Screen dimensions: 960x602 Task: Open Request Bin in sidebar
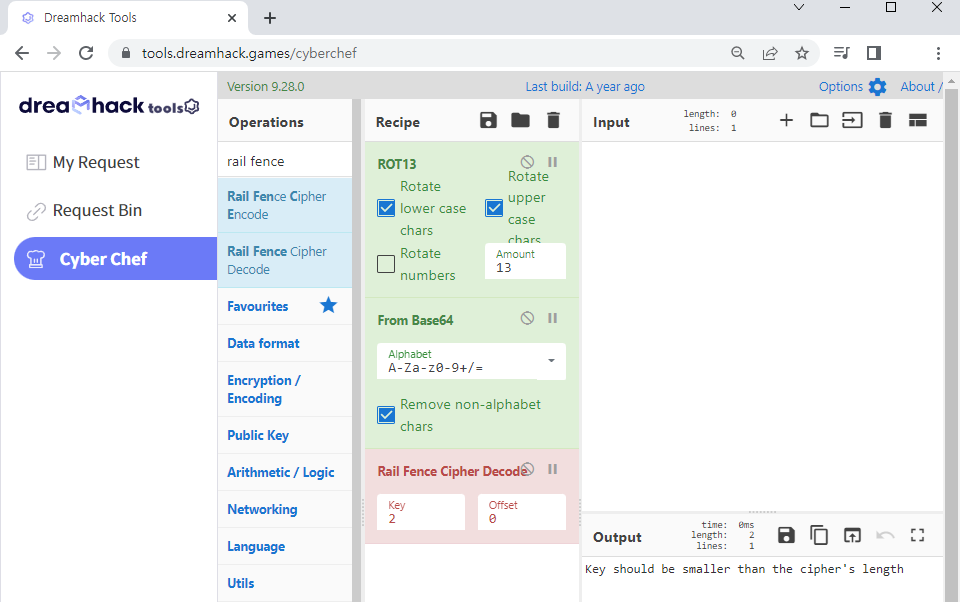84,211
